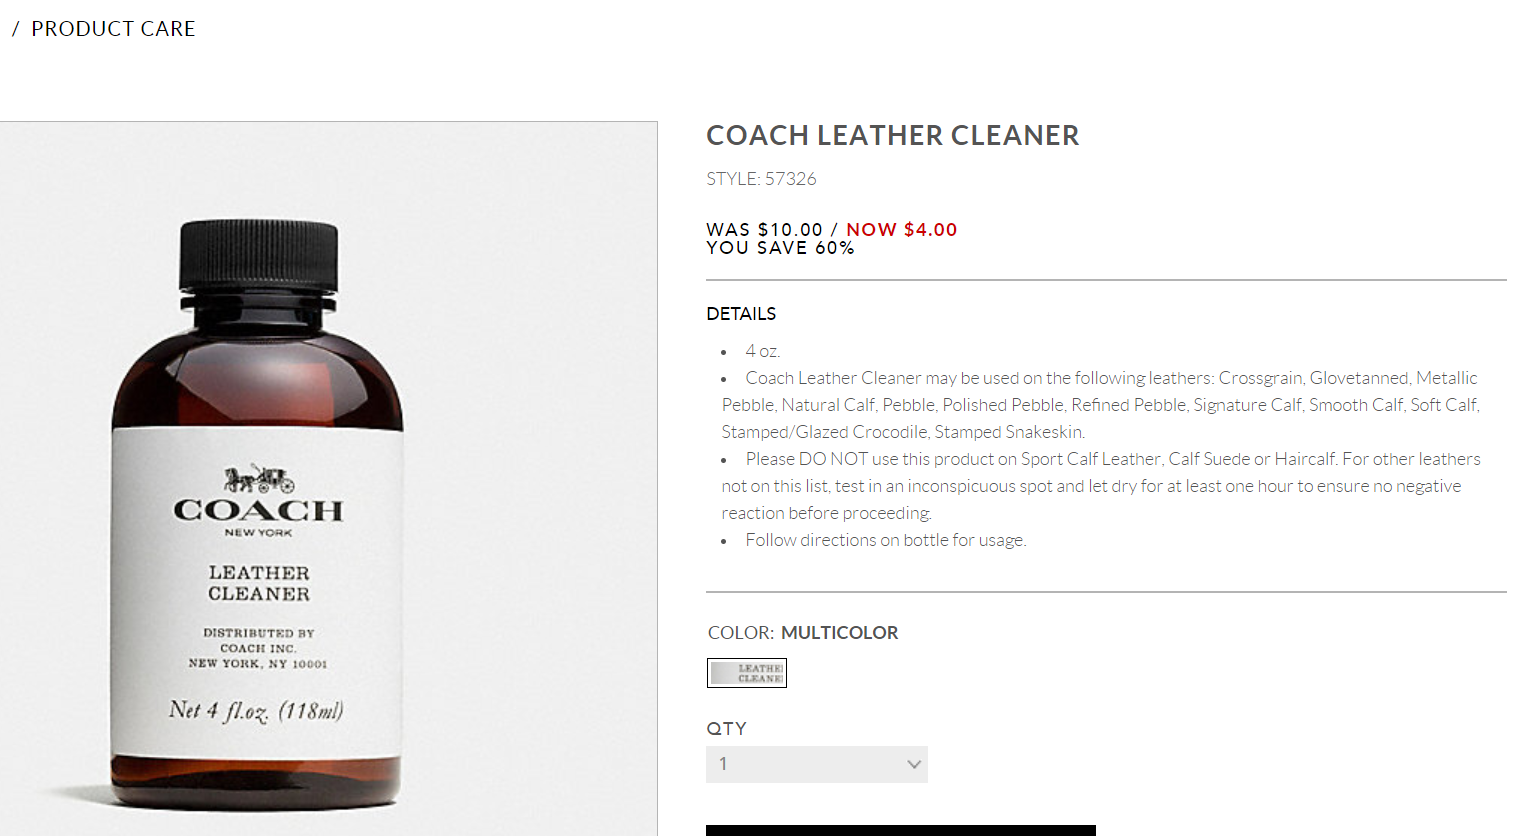This screenshot has width=1526, height=836.
Task: Select the Multicolor leather cleaner swatch
Action: pos(747,673)
